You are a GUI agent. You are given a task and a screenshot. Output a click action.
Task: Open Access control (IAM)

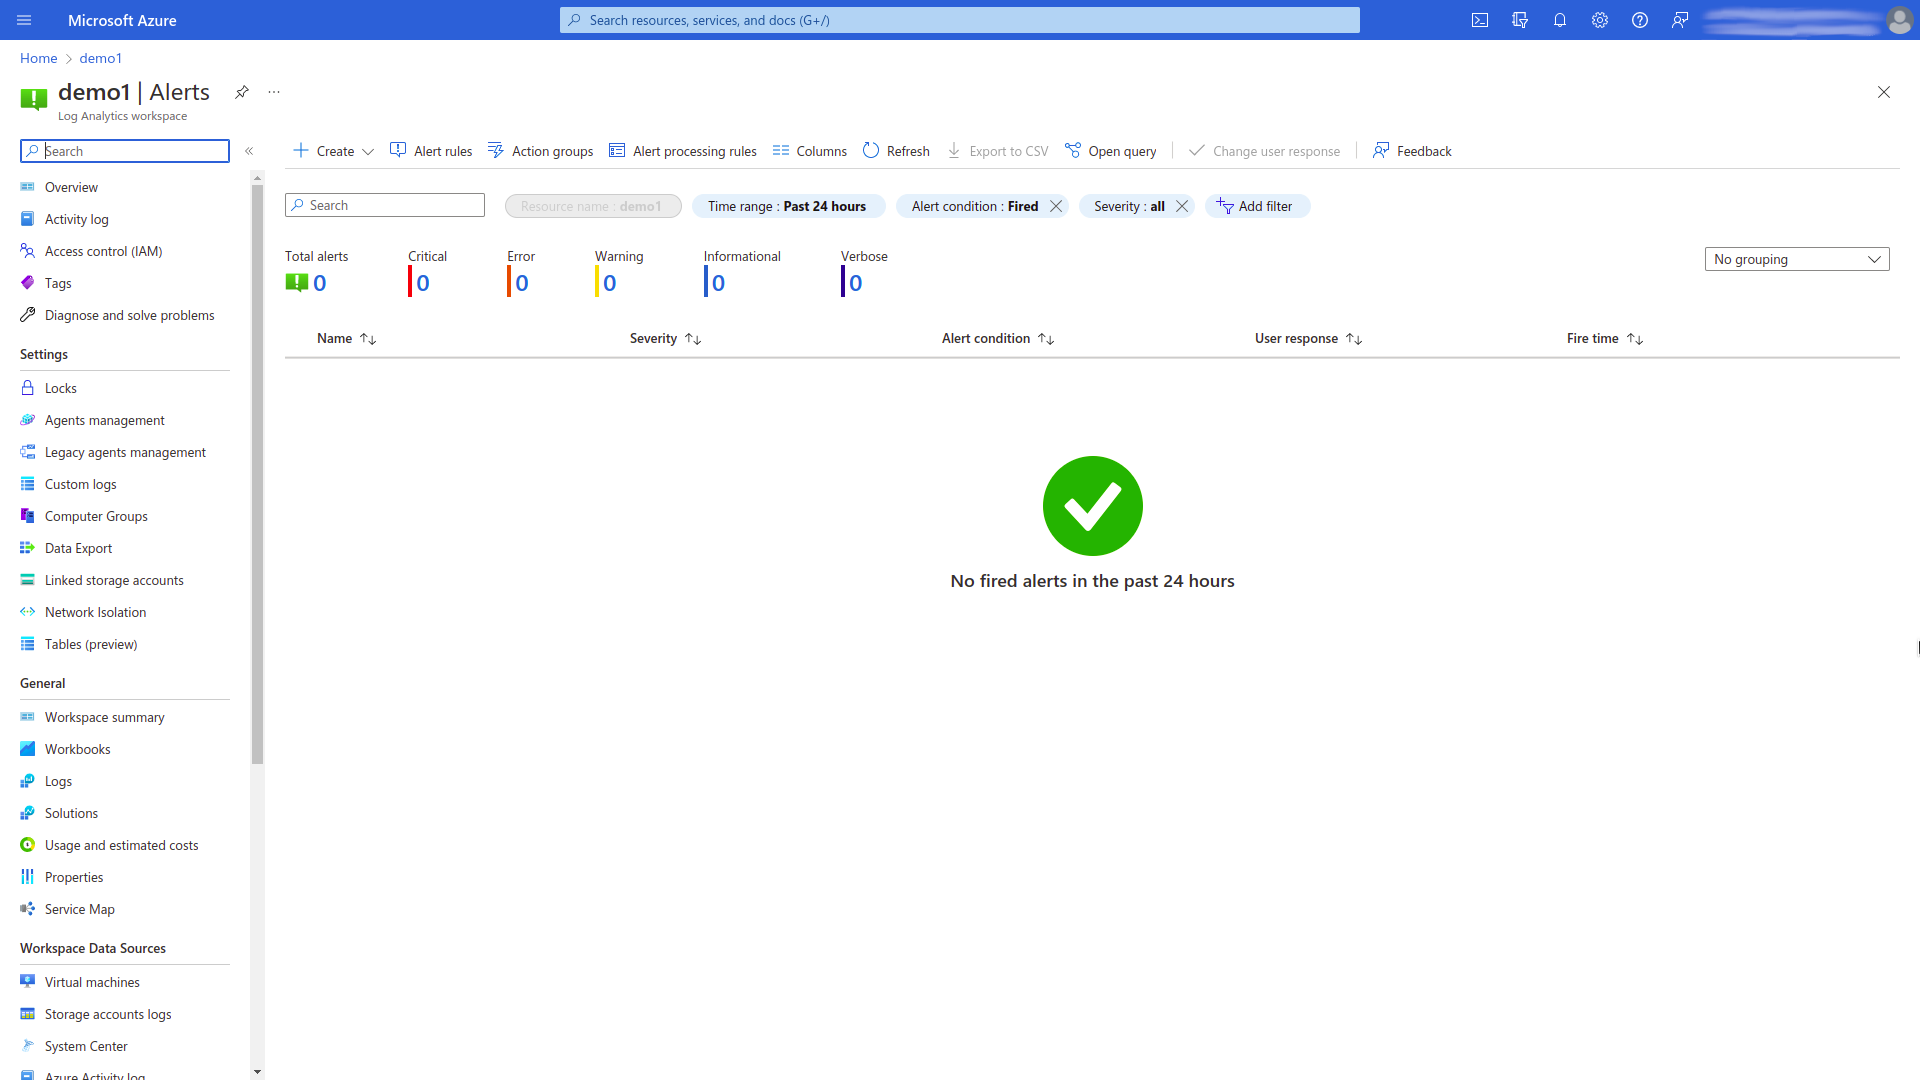point(125,251)
